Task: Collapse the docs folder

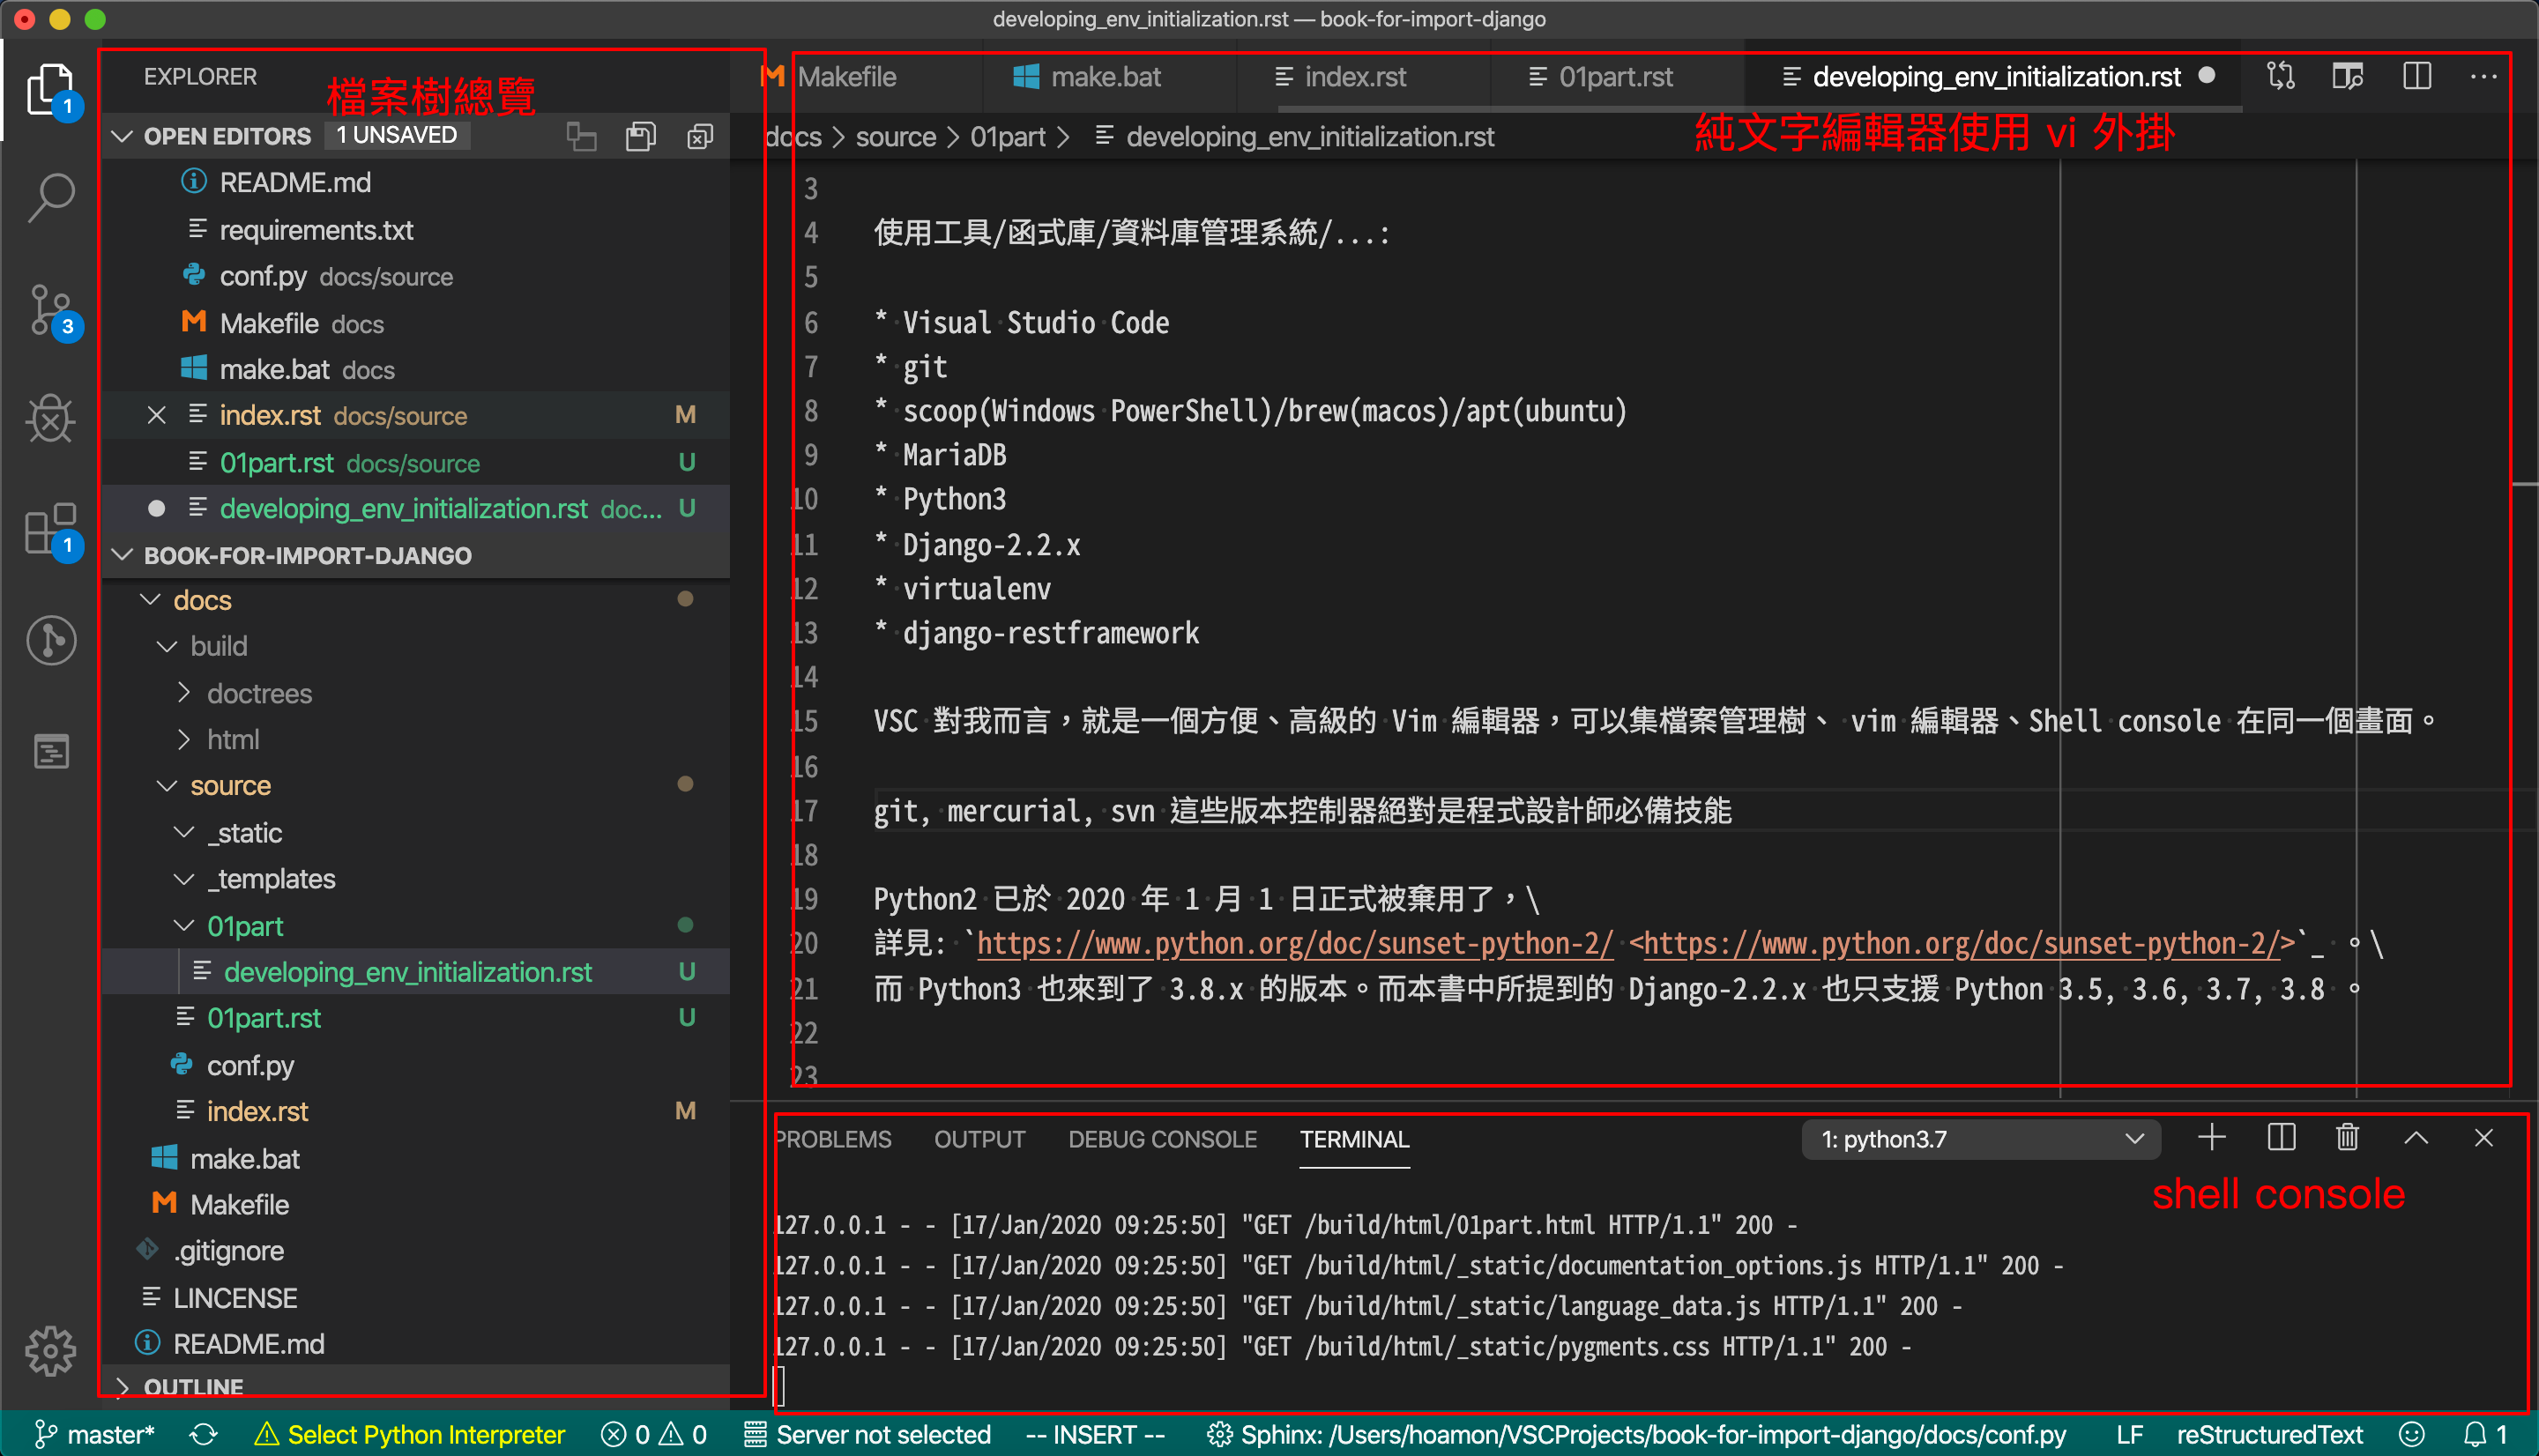Action: tap(151, 599)
